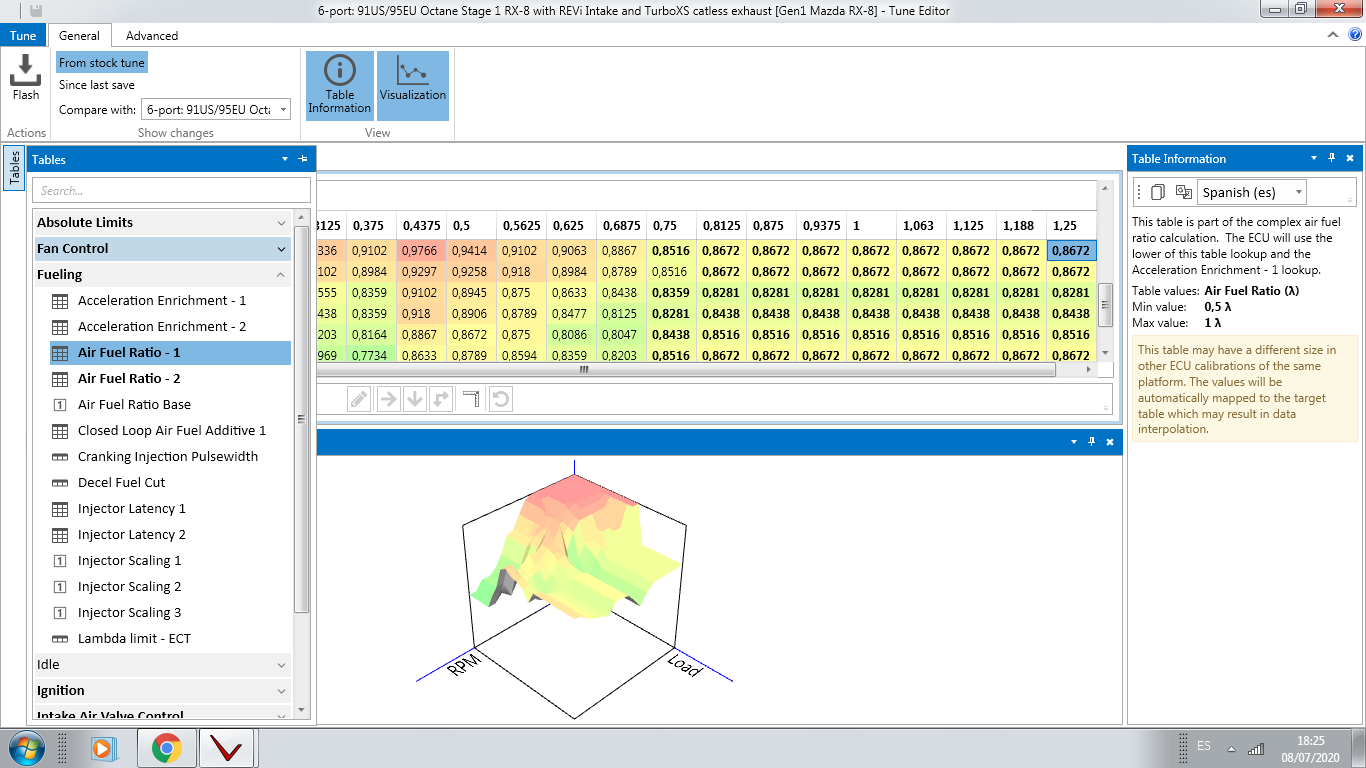
Task: Switch to the General ribbon tab
Action: (x=79, y=35)
